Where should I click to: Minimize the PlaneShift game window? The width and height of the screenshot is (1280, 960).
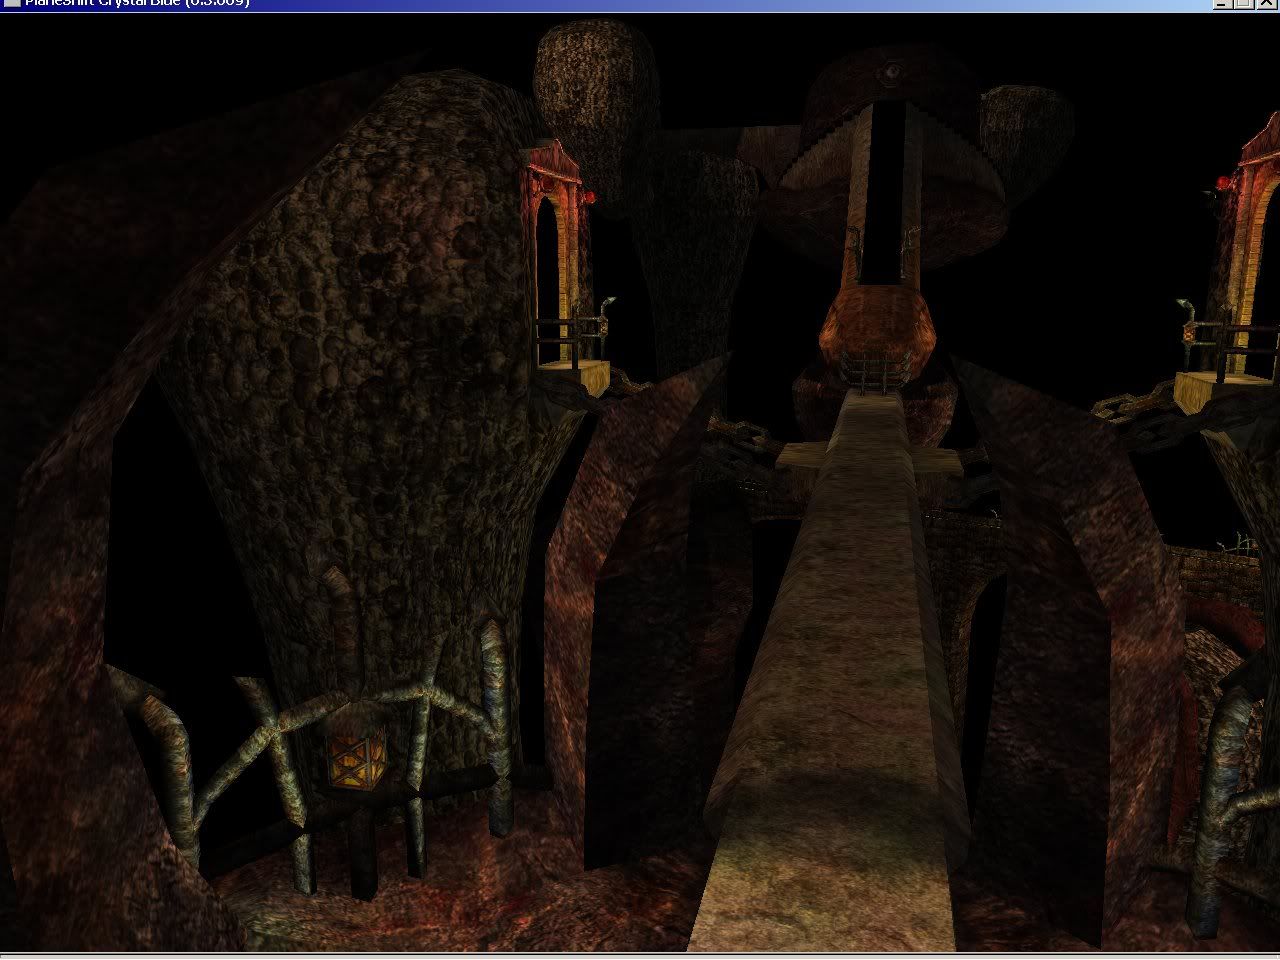point(1224,3)
